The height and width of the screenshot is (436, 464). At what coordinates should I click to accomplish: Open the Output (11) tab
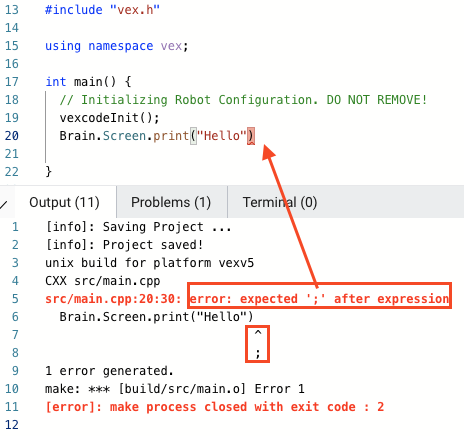point(64,202)
